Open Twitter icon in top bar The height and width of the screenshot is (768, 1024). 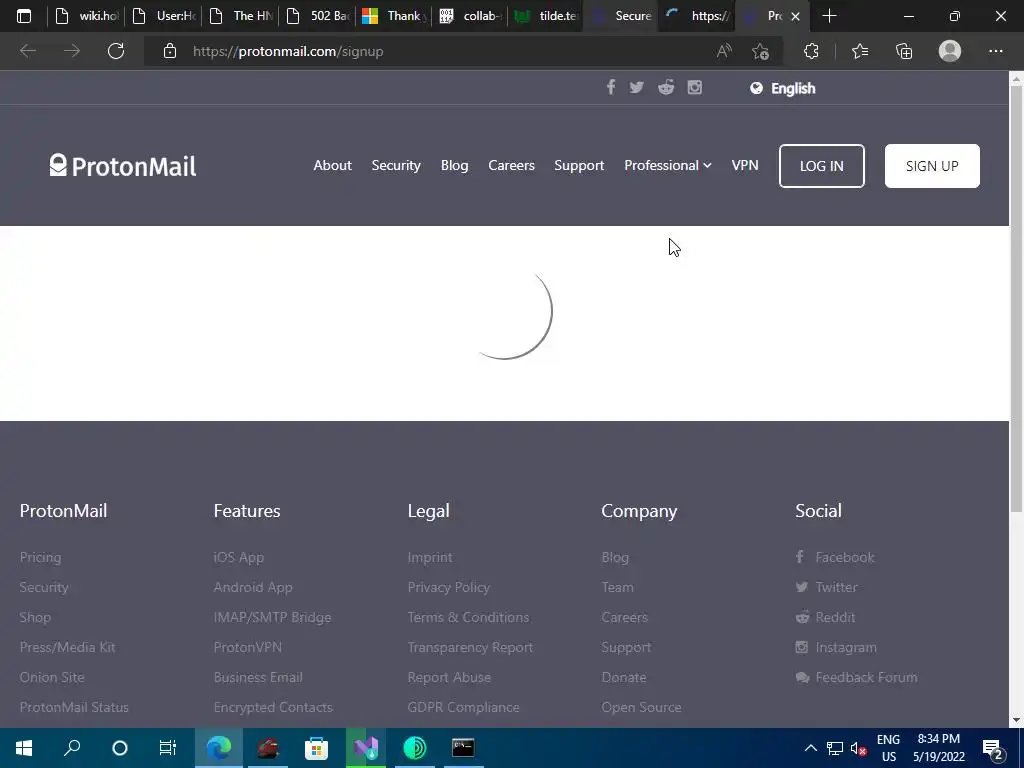tap(637, 88)
